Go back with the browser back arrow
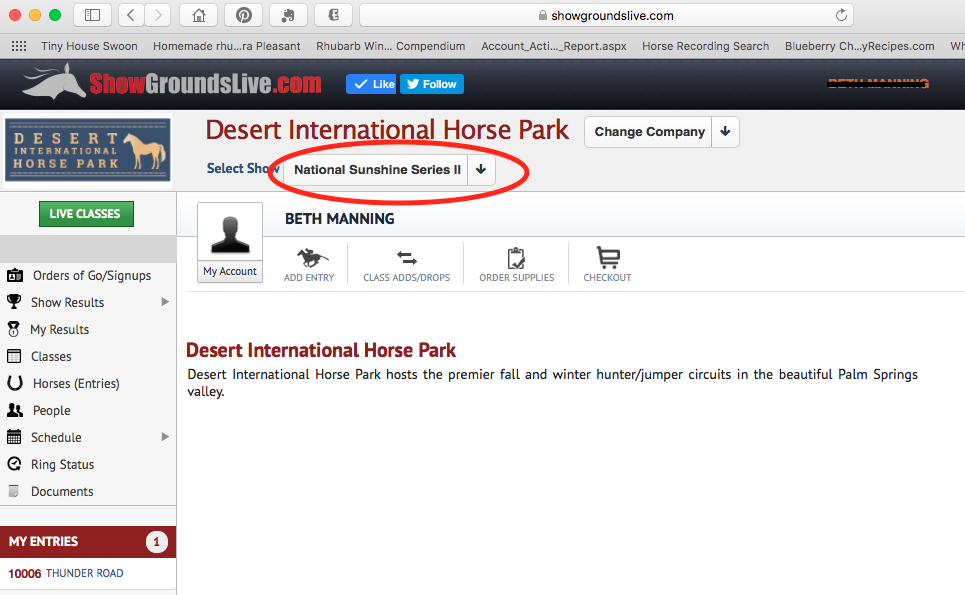 [131, 15]
